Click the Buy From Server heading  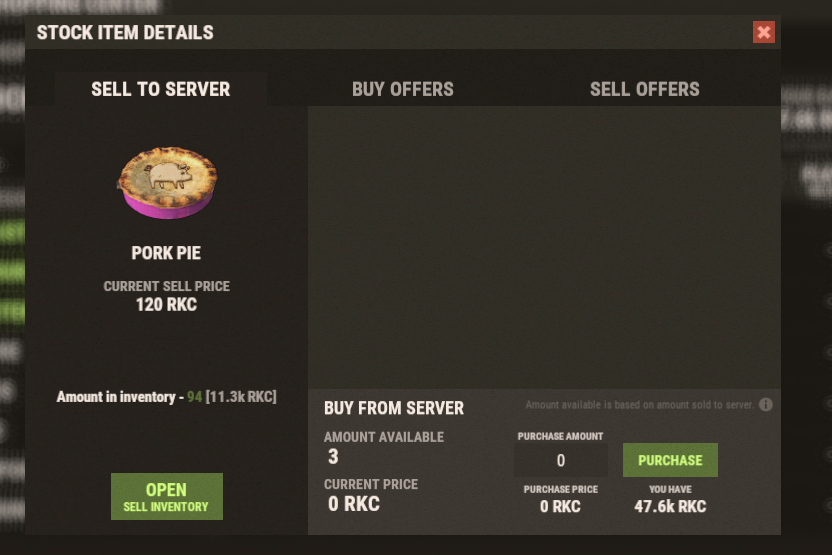coord(394,408)
